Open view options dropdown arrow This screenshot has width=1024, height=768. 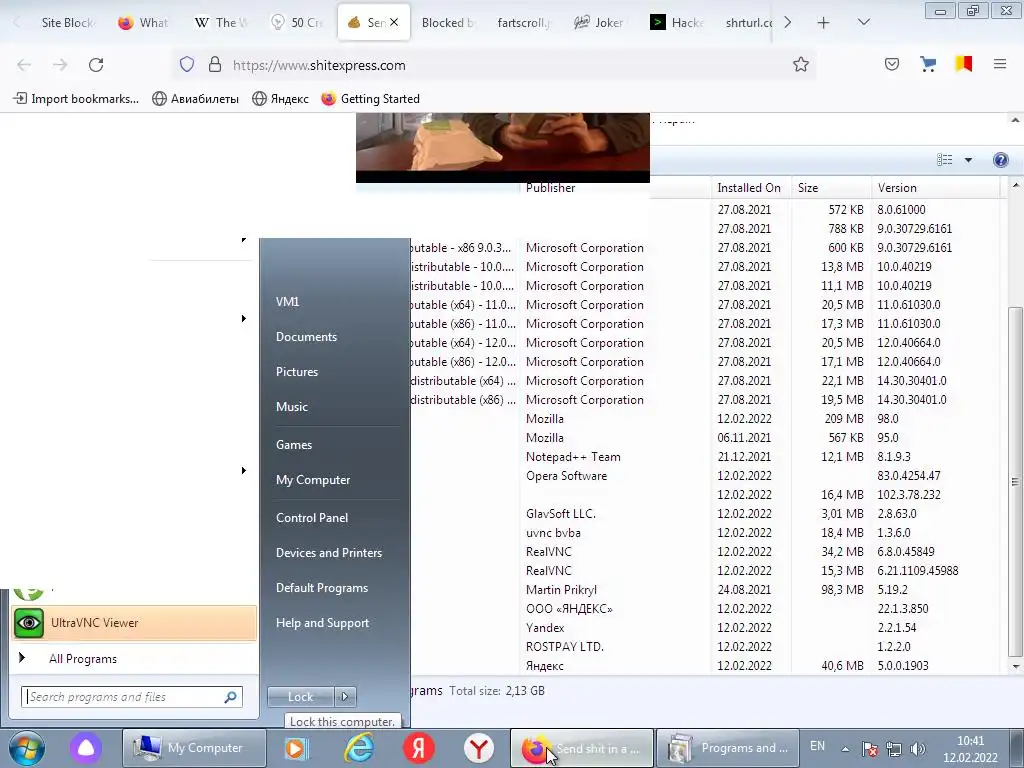[x=968, y=160]
